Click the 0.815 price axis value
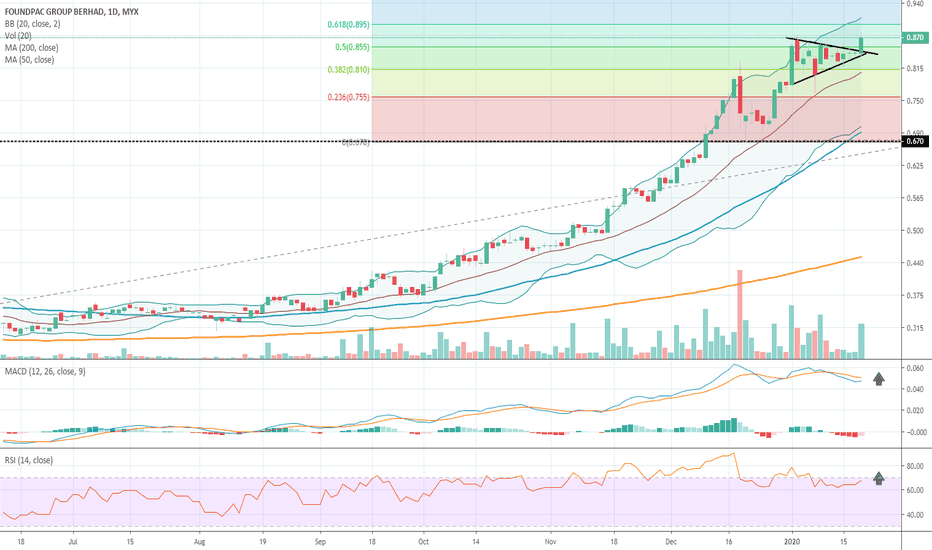 (915, 69)
